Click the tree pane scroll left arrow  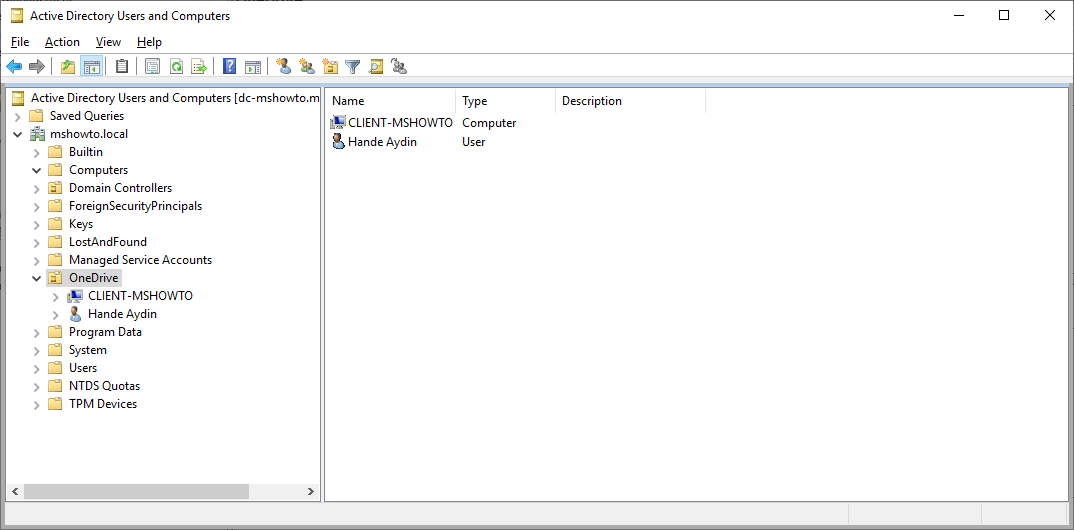15,492
